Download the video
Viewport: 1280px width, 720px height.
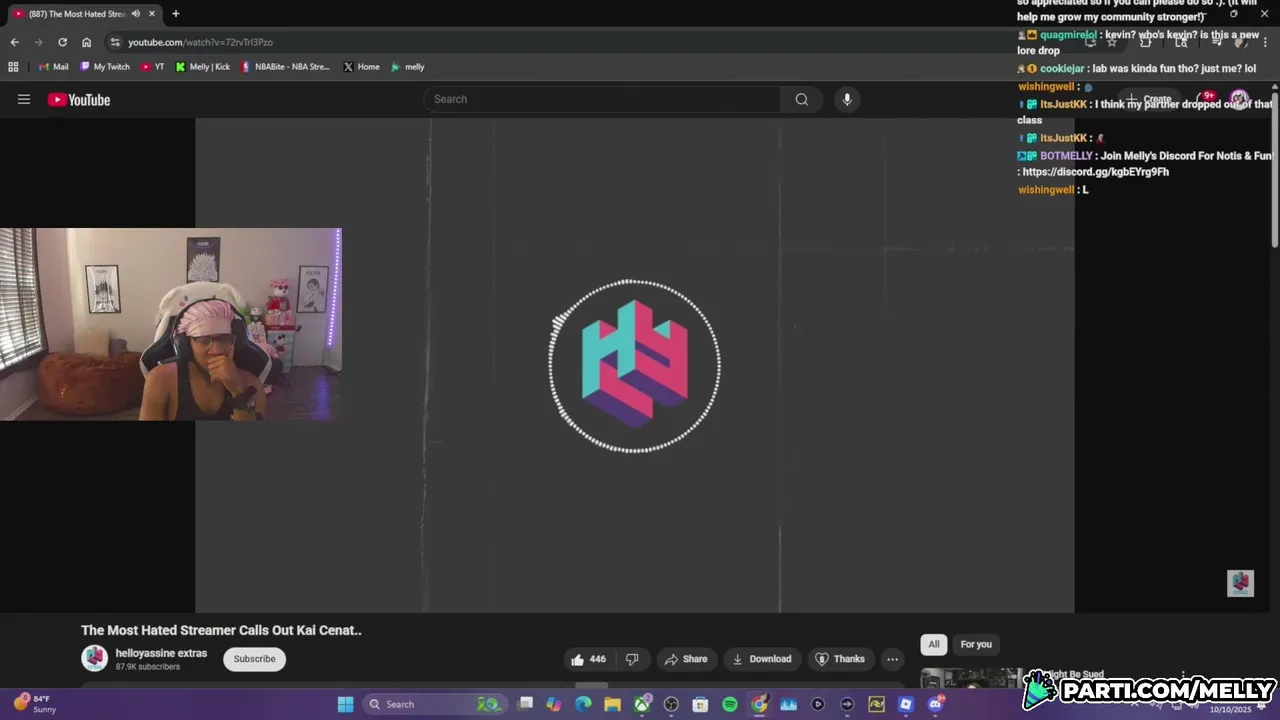pos(762,659)
